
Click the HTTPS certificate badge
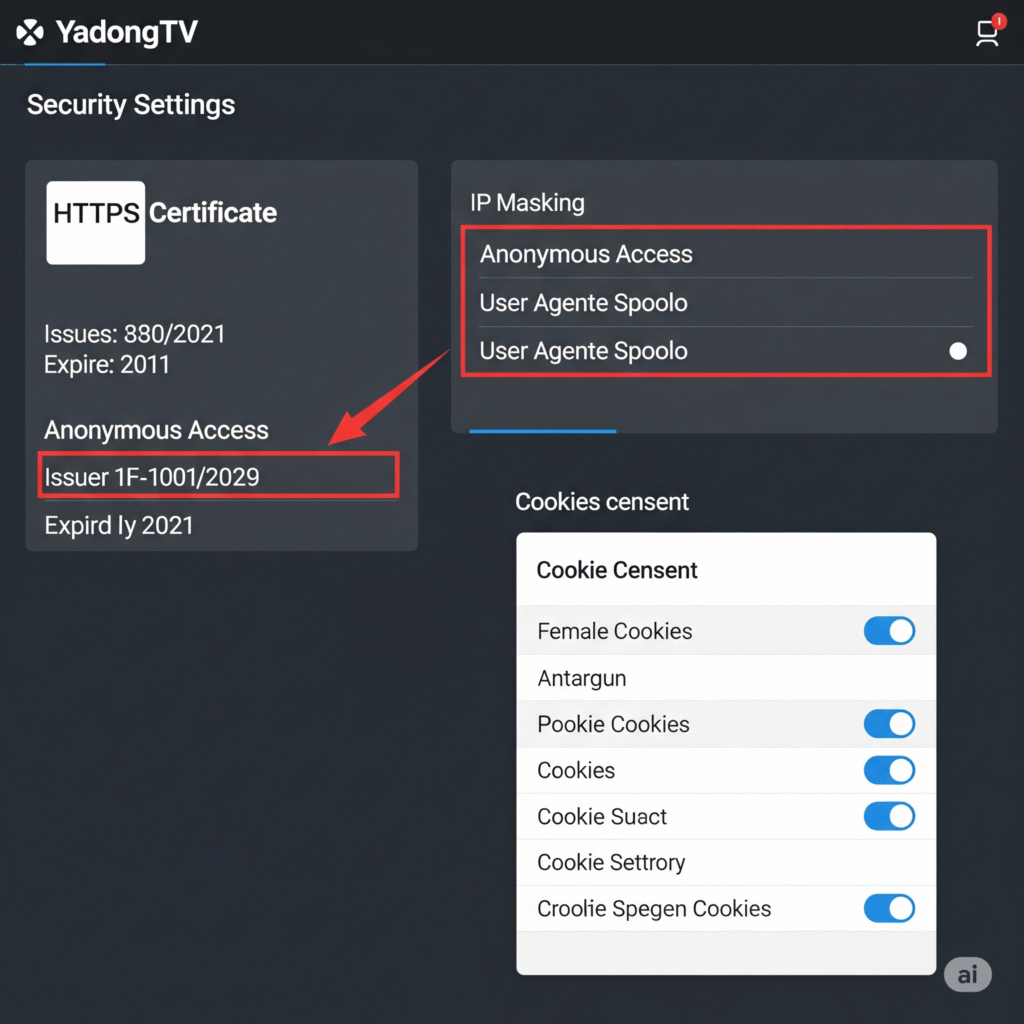click(x=96, y=222)
